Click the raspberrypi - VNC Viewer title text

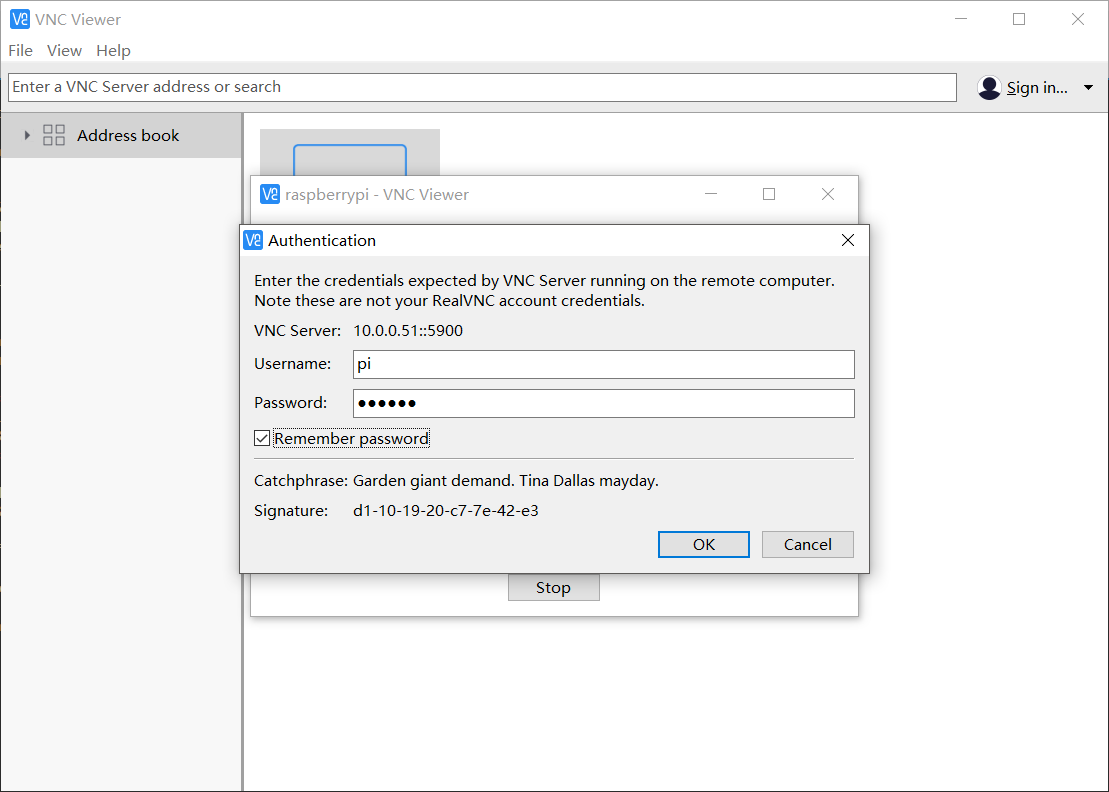(x=377, y=194)
